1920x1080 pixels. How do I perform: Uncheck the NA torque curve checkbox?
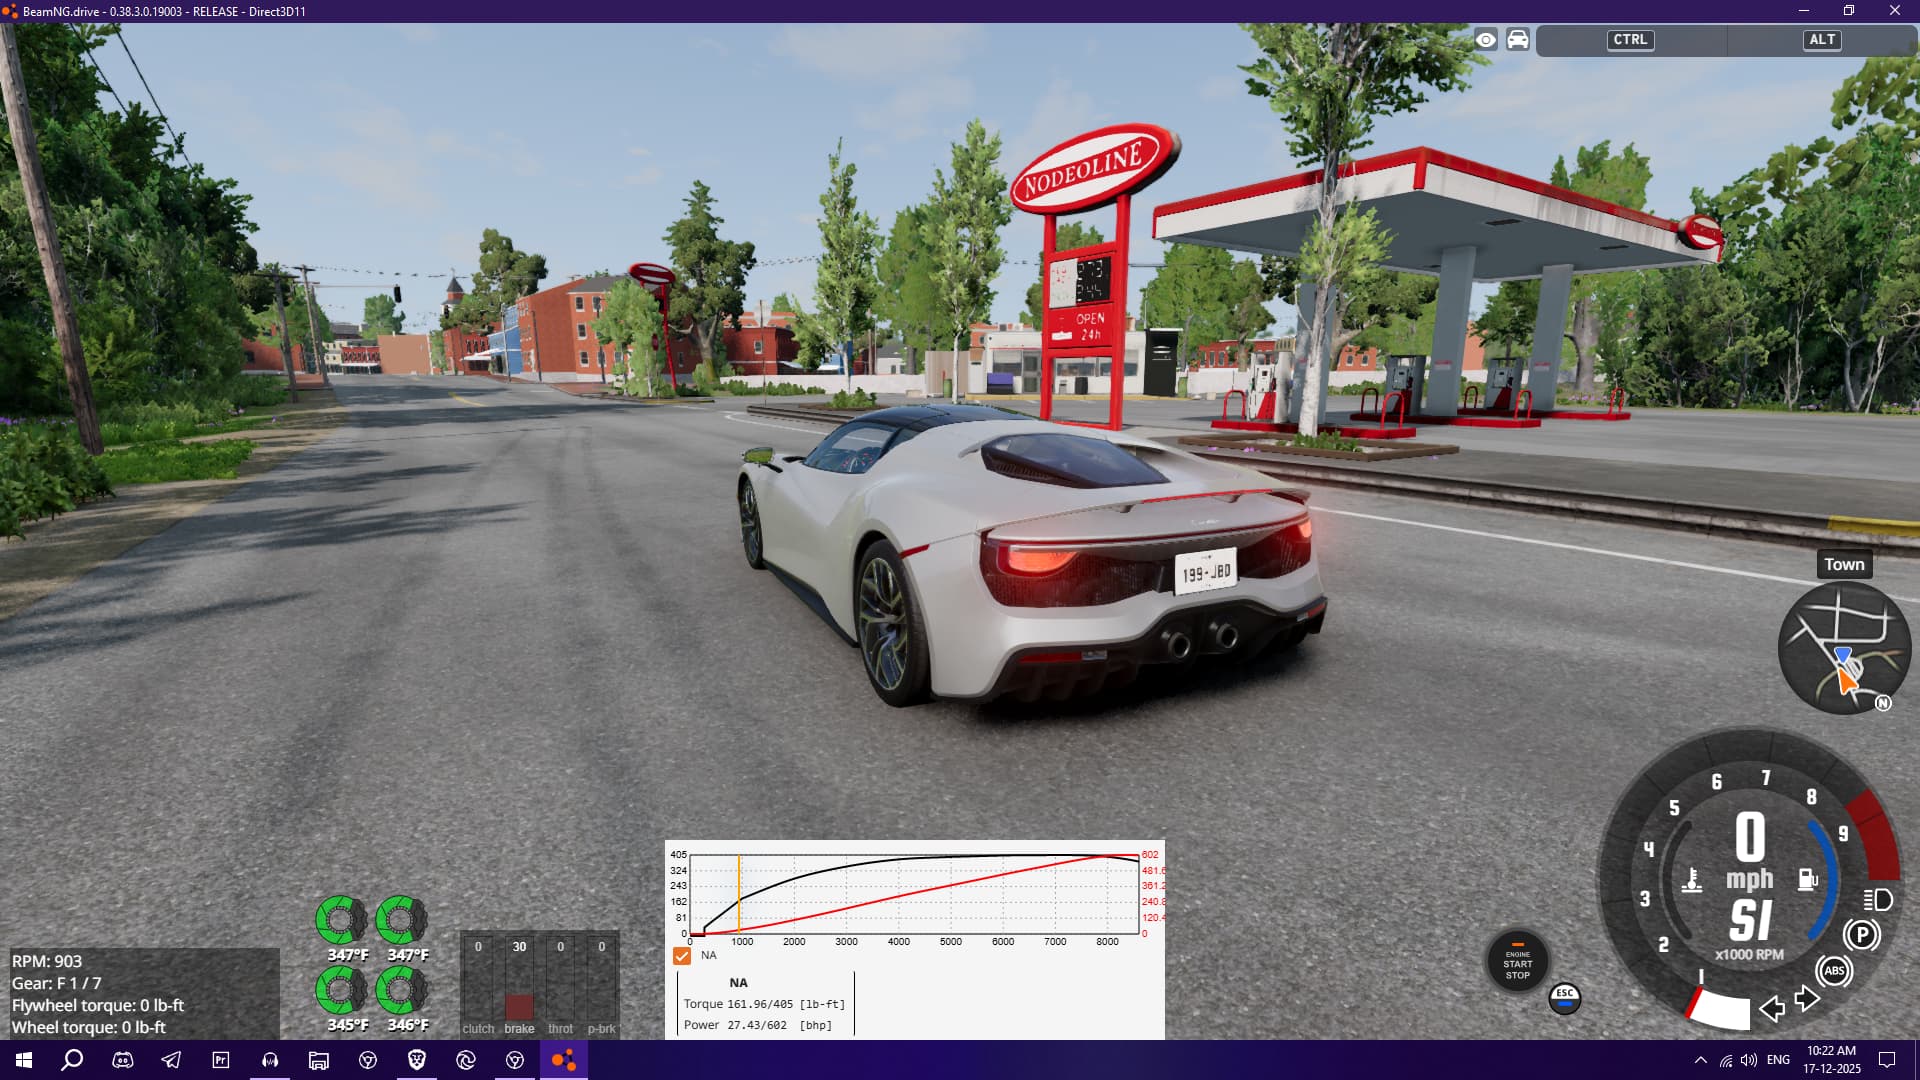click(x=682, y=955)
